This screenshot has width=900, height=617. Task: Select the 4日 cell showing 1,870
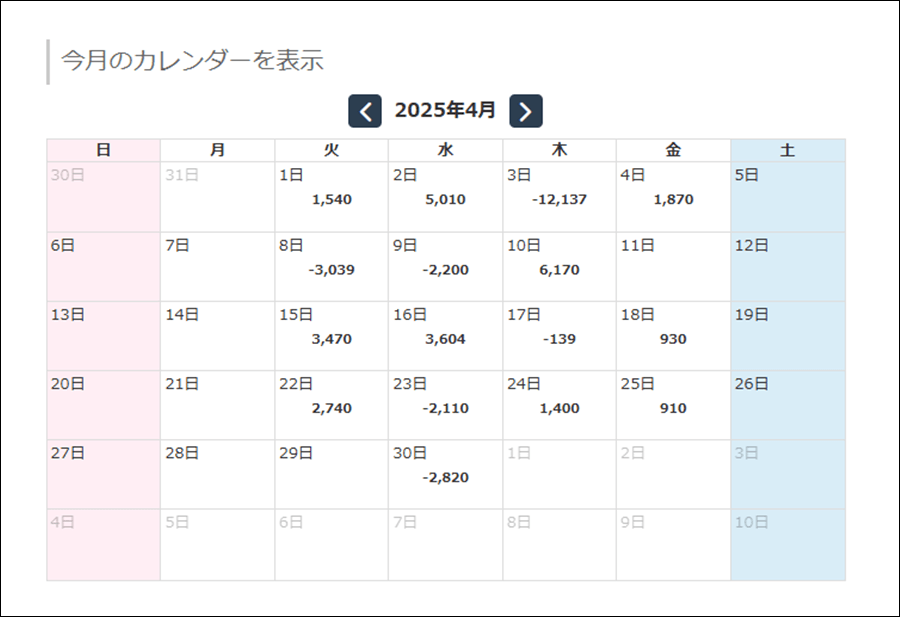pyautogui.click(x=673, y=197)
